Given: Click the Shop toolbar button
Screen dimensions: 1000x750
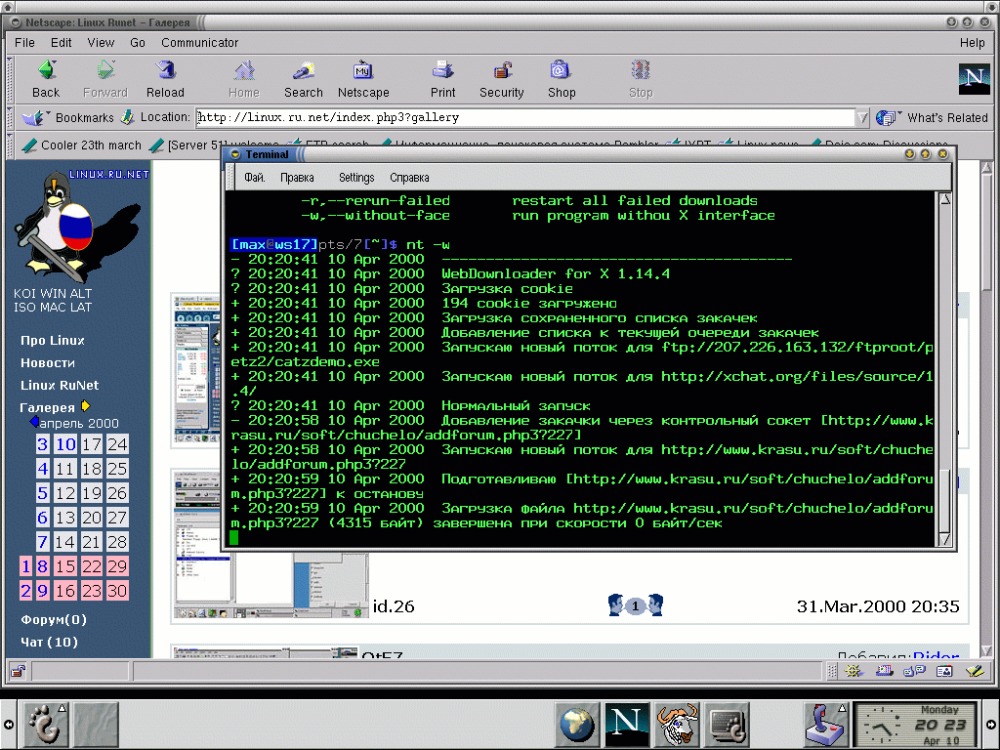Looking at the screenshot, I should tap(561, 78).
